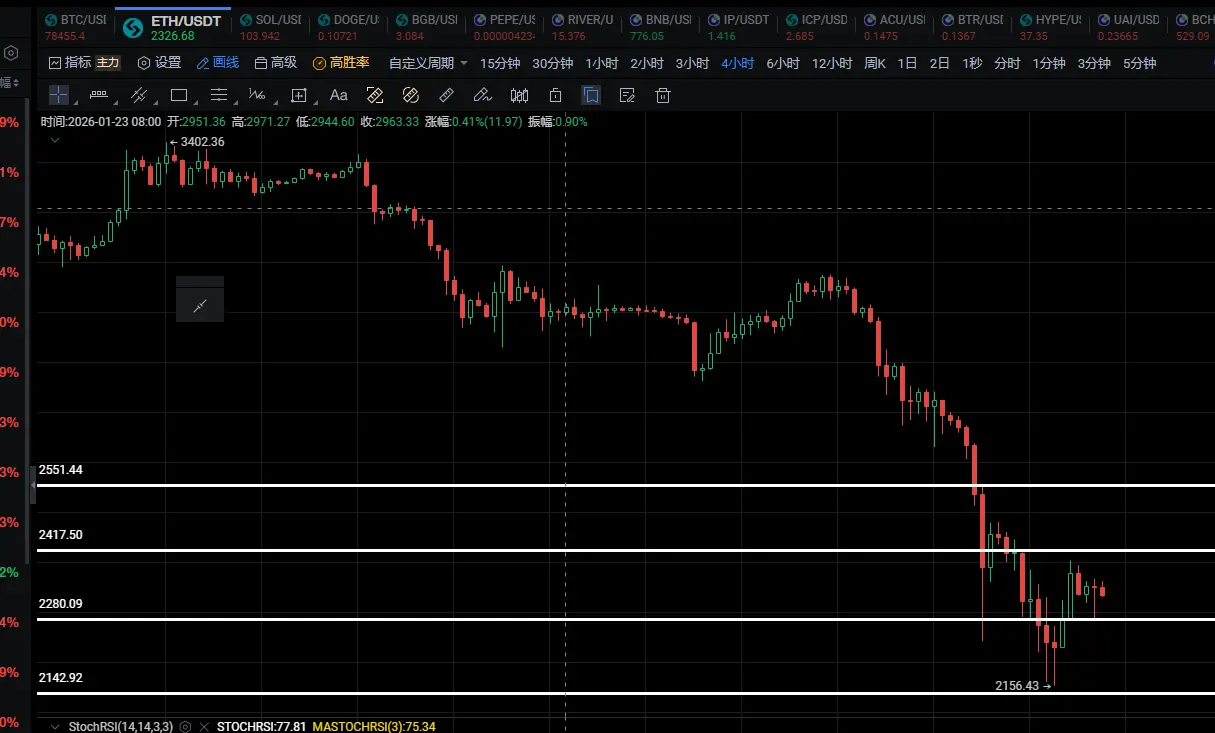1215x733 pixels.
Task: Select the multi-line horizontal levels tool
Action: [x=218, y=95]
